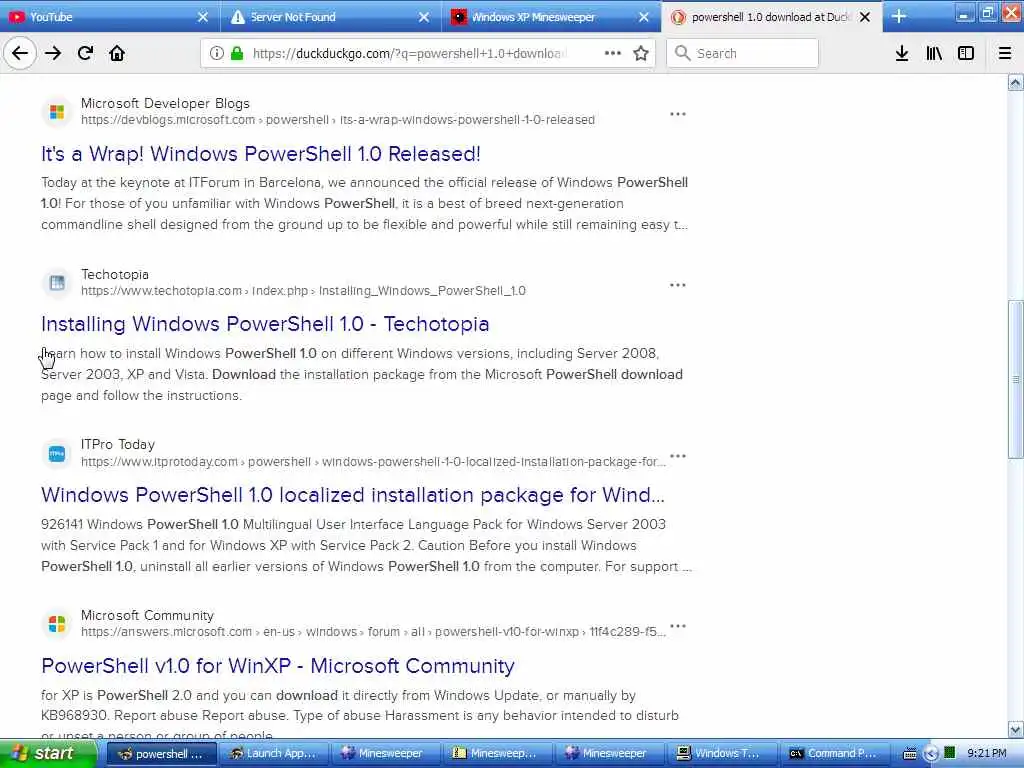Screen dimensions: 1024x768
Task: Open more options for ITPro Today result
Action: click(x=678, y=456)
